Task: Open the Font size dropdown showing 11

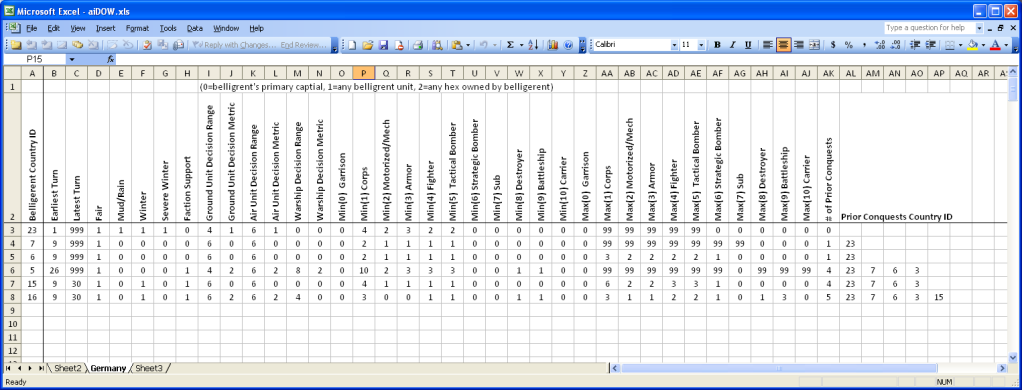Action: click(701, 45)
